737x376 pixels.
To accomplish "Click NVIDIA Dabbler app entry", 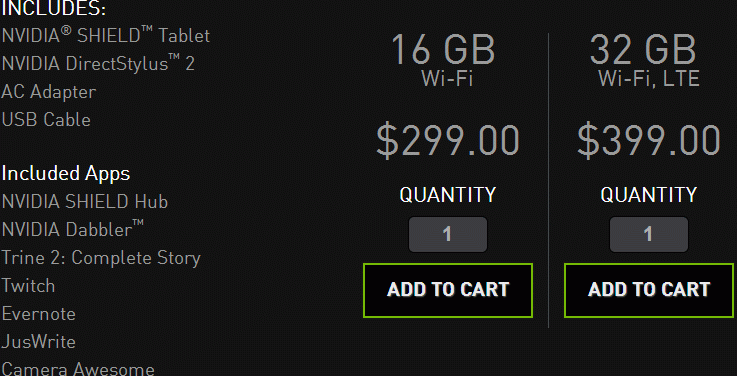I will click(72, 229).
